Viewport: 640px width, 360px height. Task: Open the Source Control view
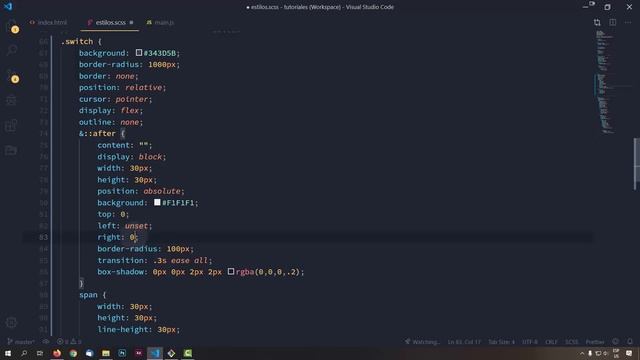coord(12,76)
